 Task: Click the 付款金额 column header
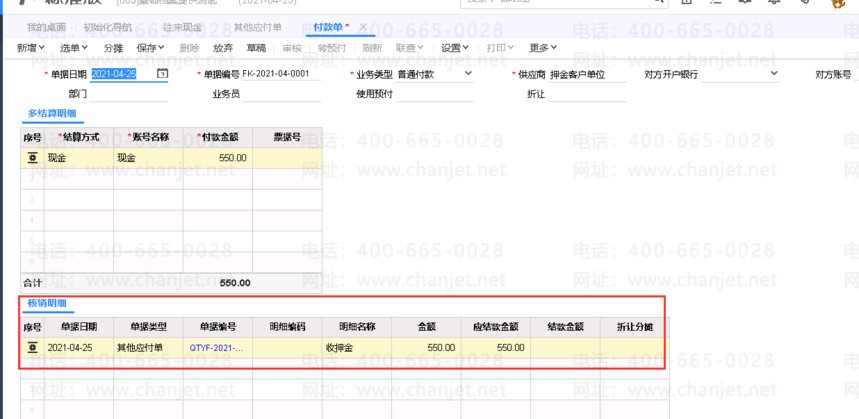(218, 137)
